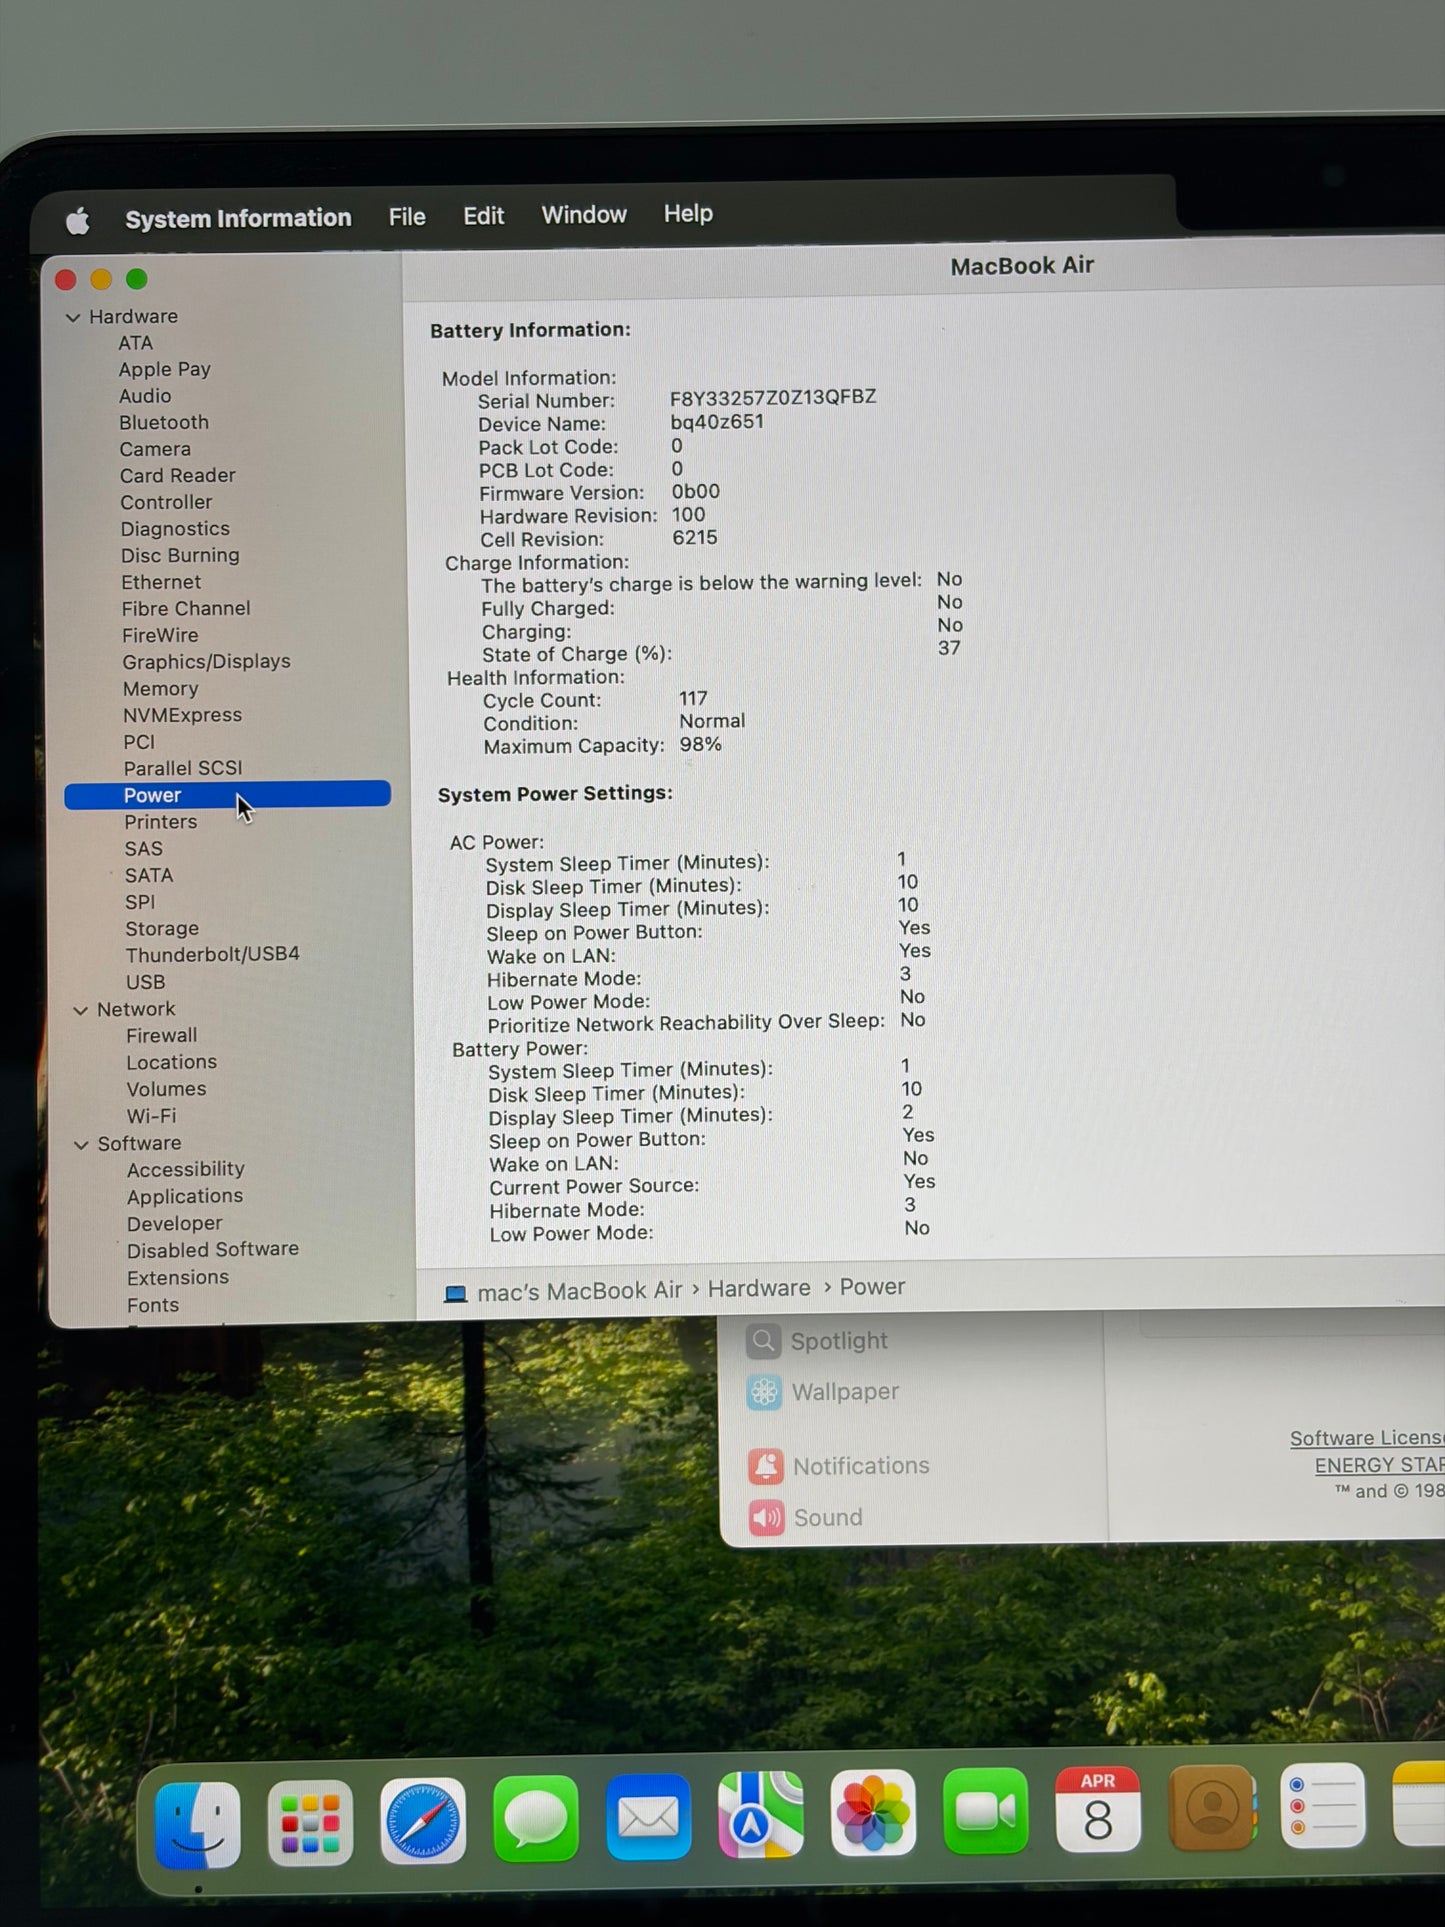Select ATA in the Hardware list

[x=136, y=343]
